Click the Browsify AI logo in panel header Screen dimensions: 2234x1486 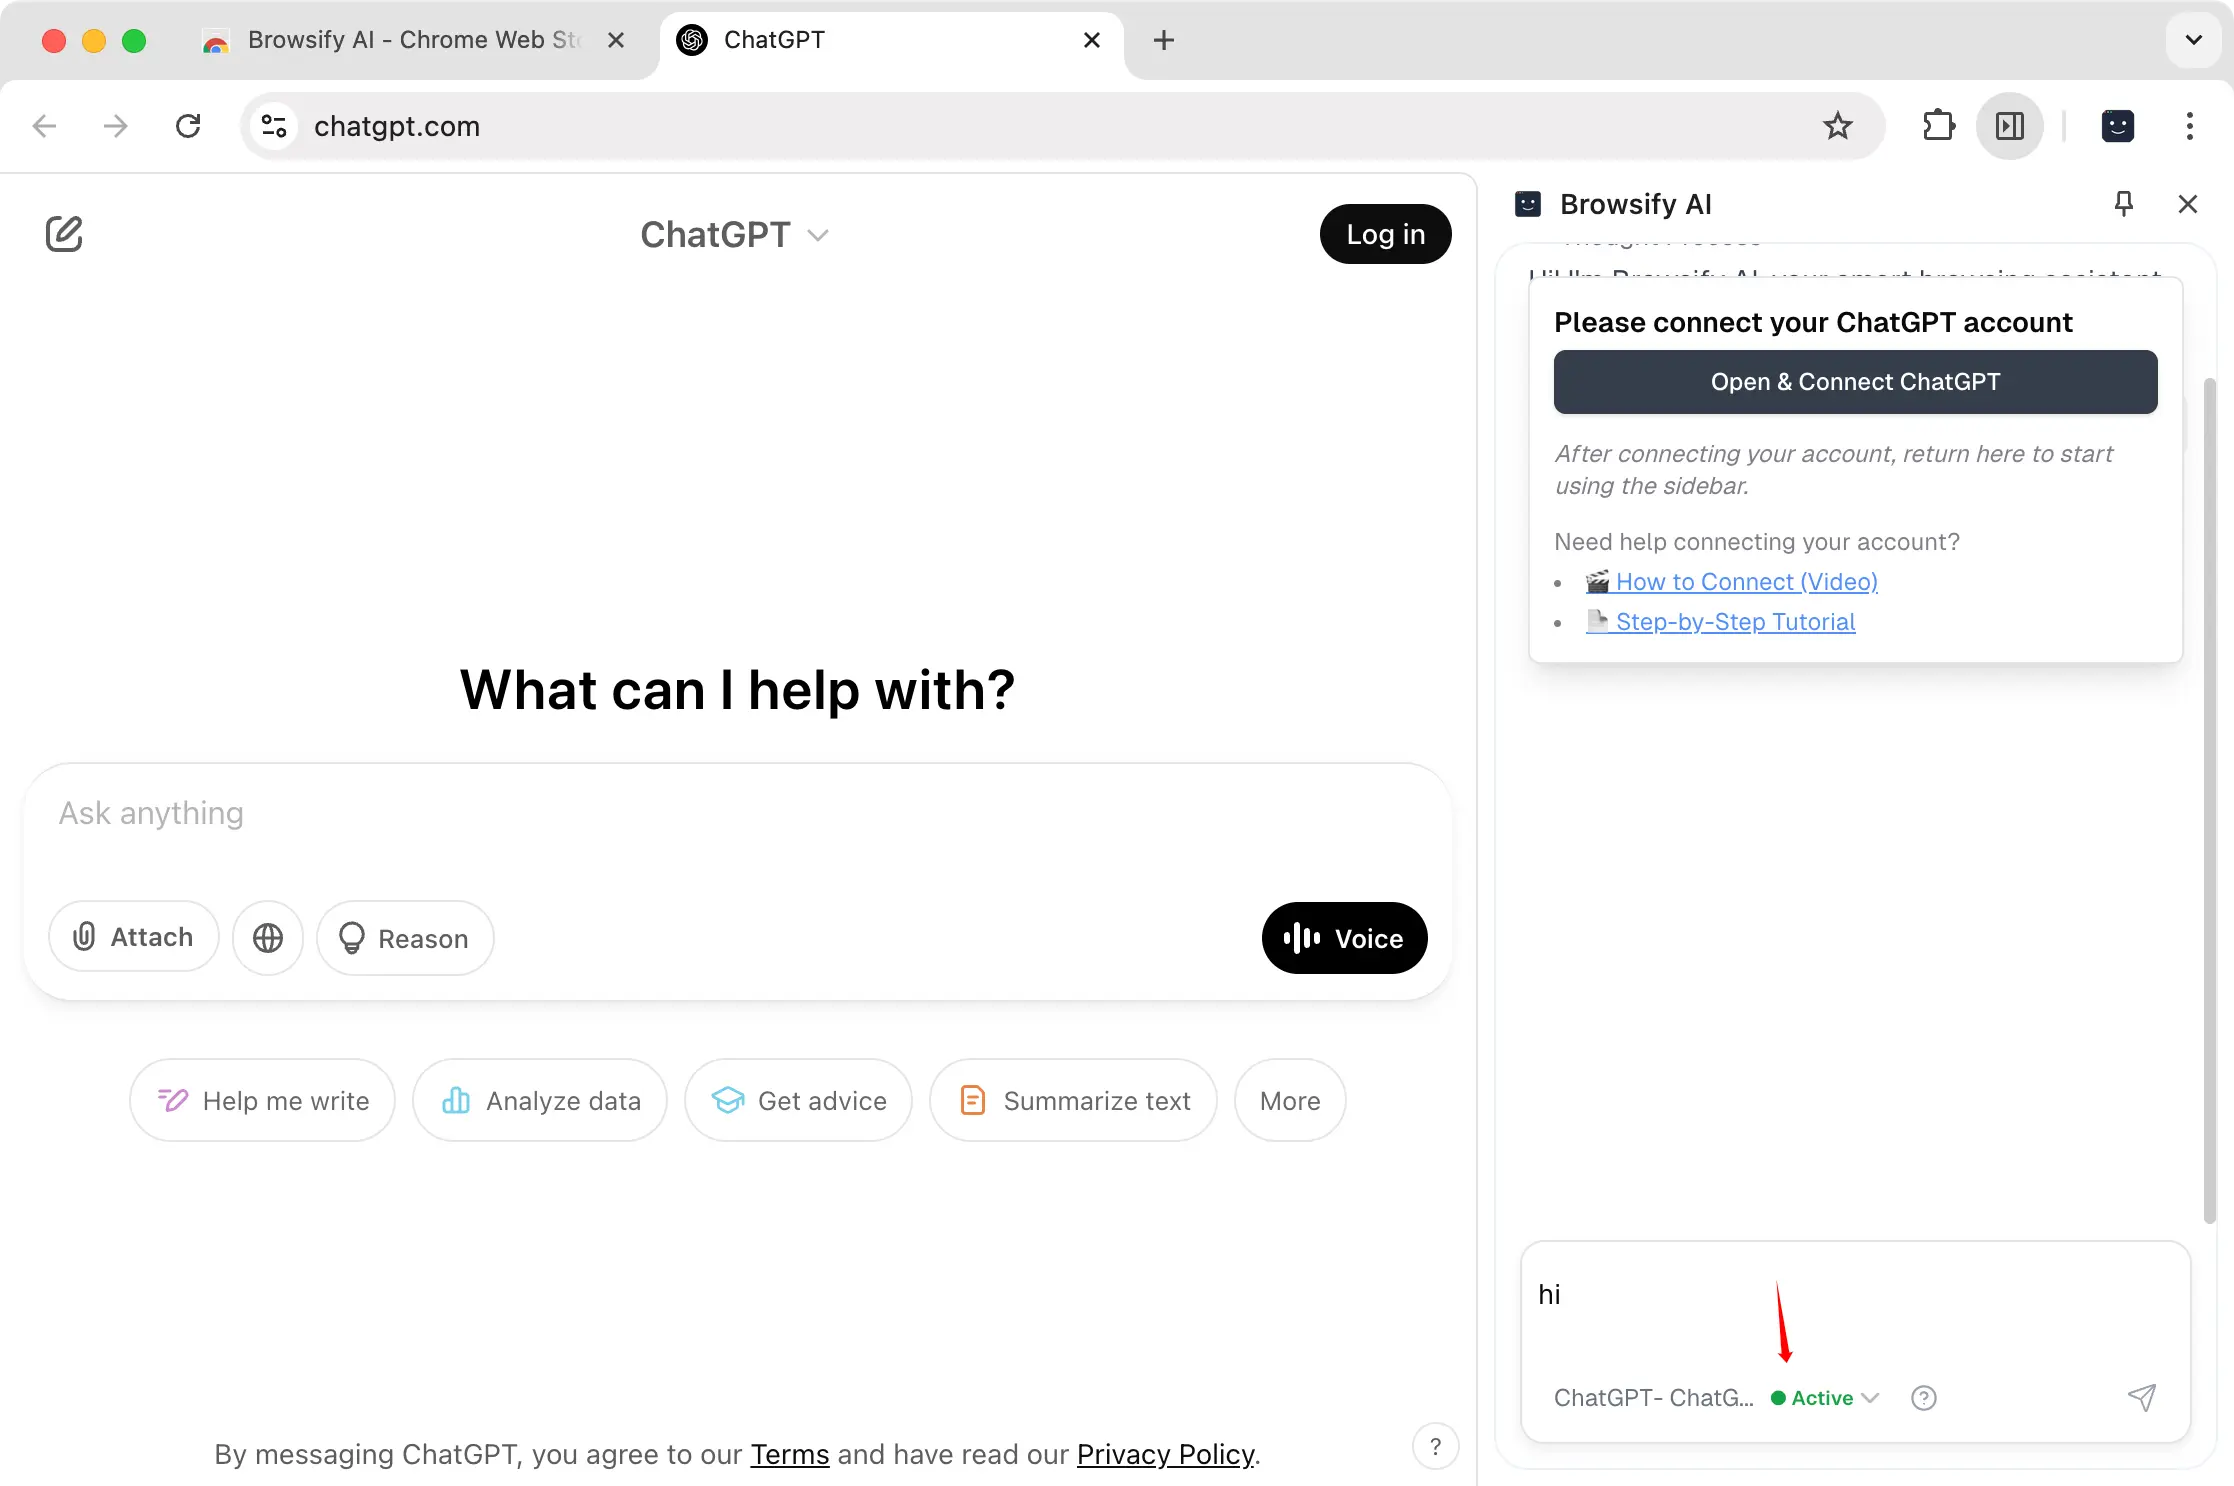(x=1528, y=204)
